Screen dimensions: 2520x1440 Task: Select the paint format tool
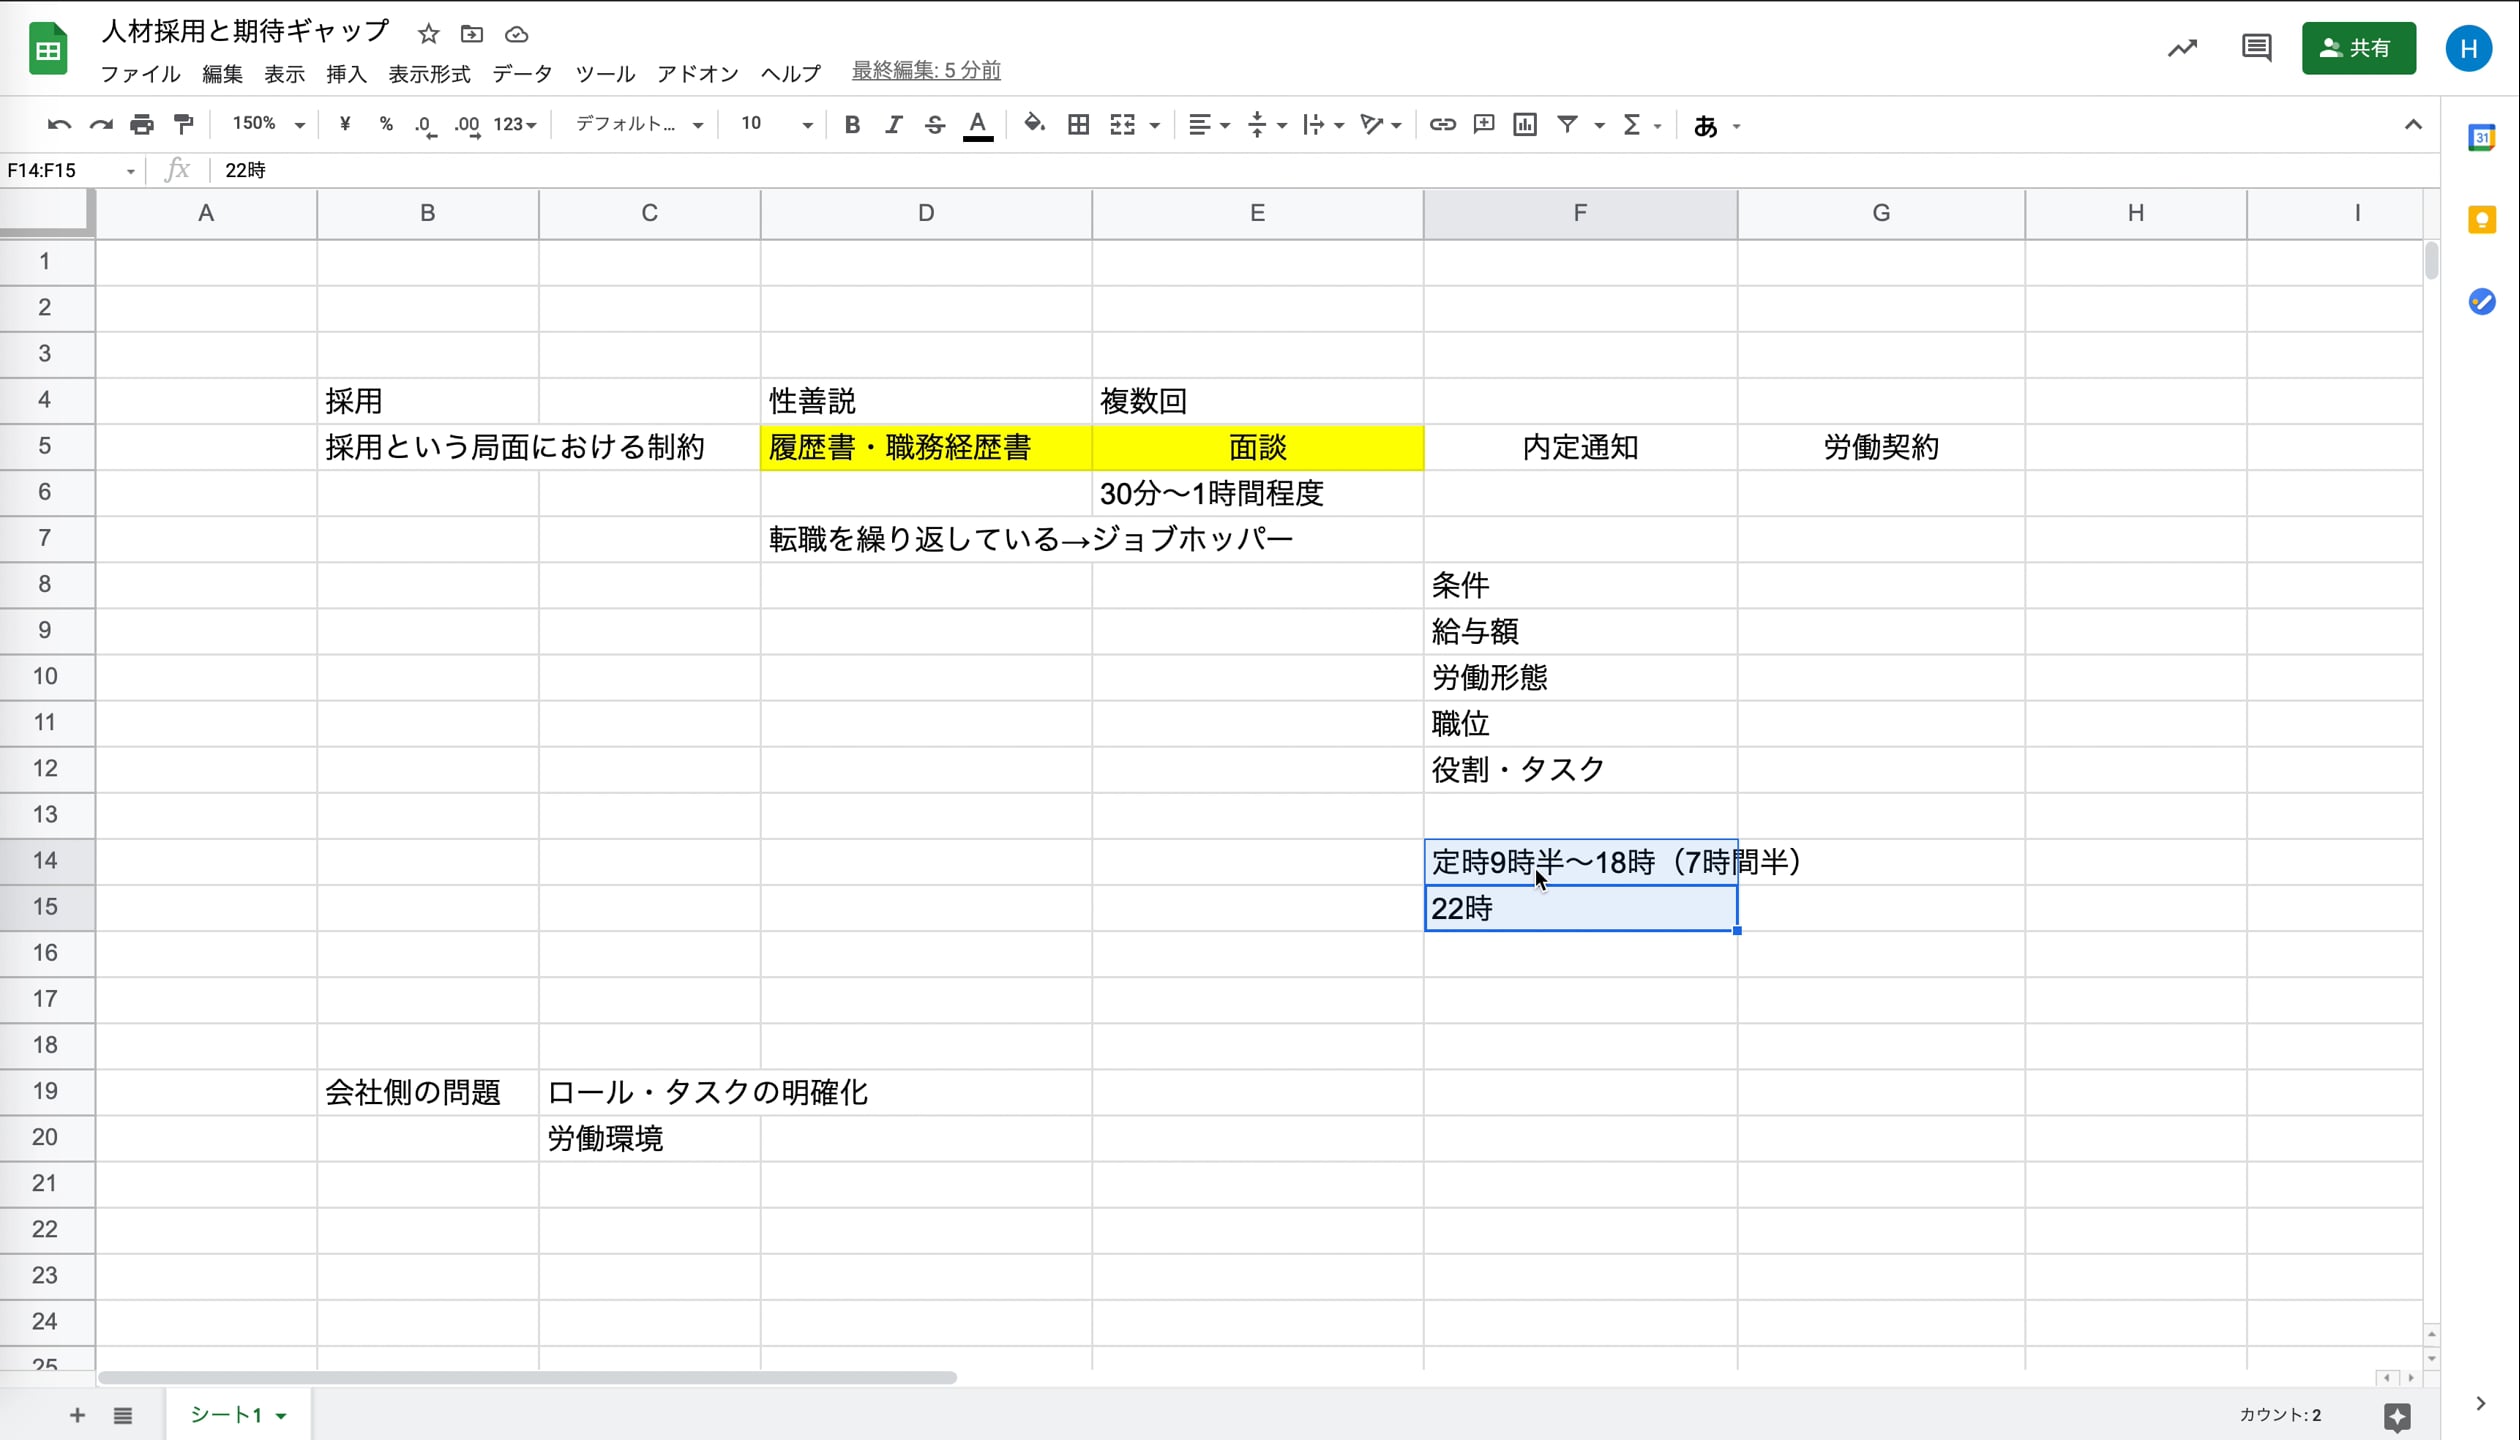[x=184, y=124]
